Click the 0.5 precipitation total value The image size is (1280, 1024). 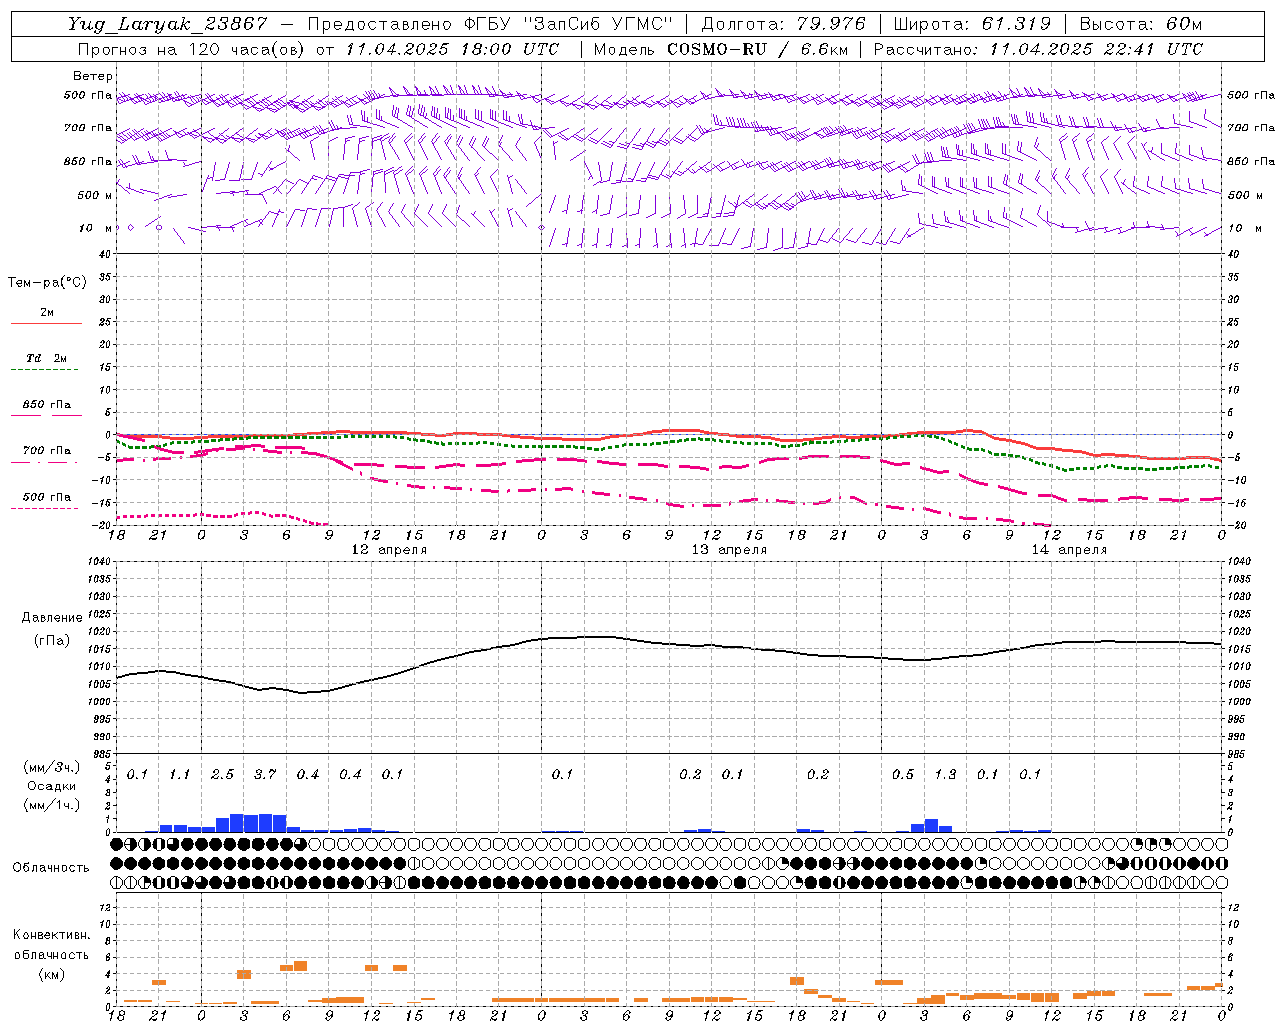903,775
